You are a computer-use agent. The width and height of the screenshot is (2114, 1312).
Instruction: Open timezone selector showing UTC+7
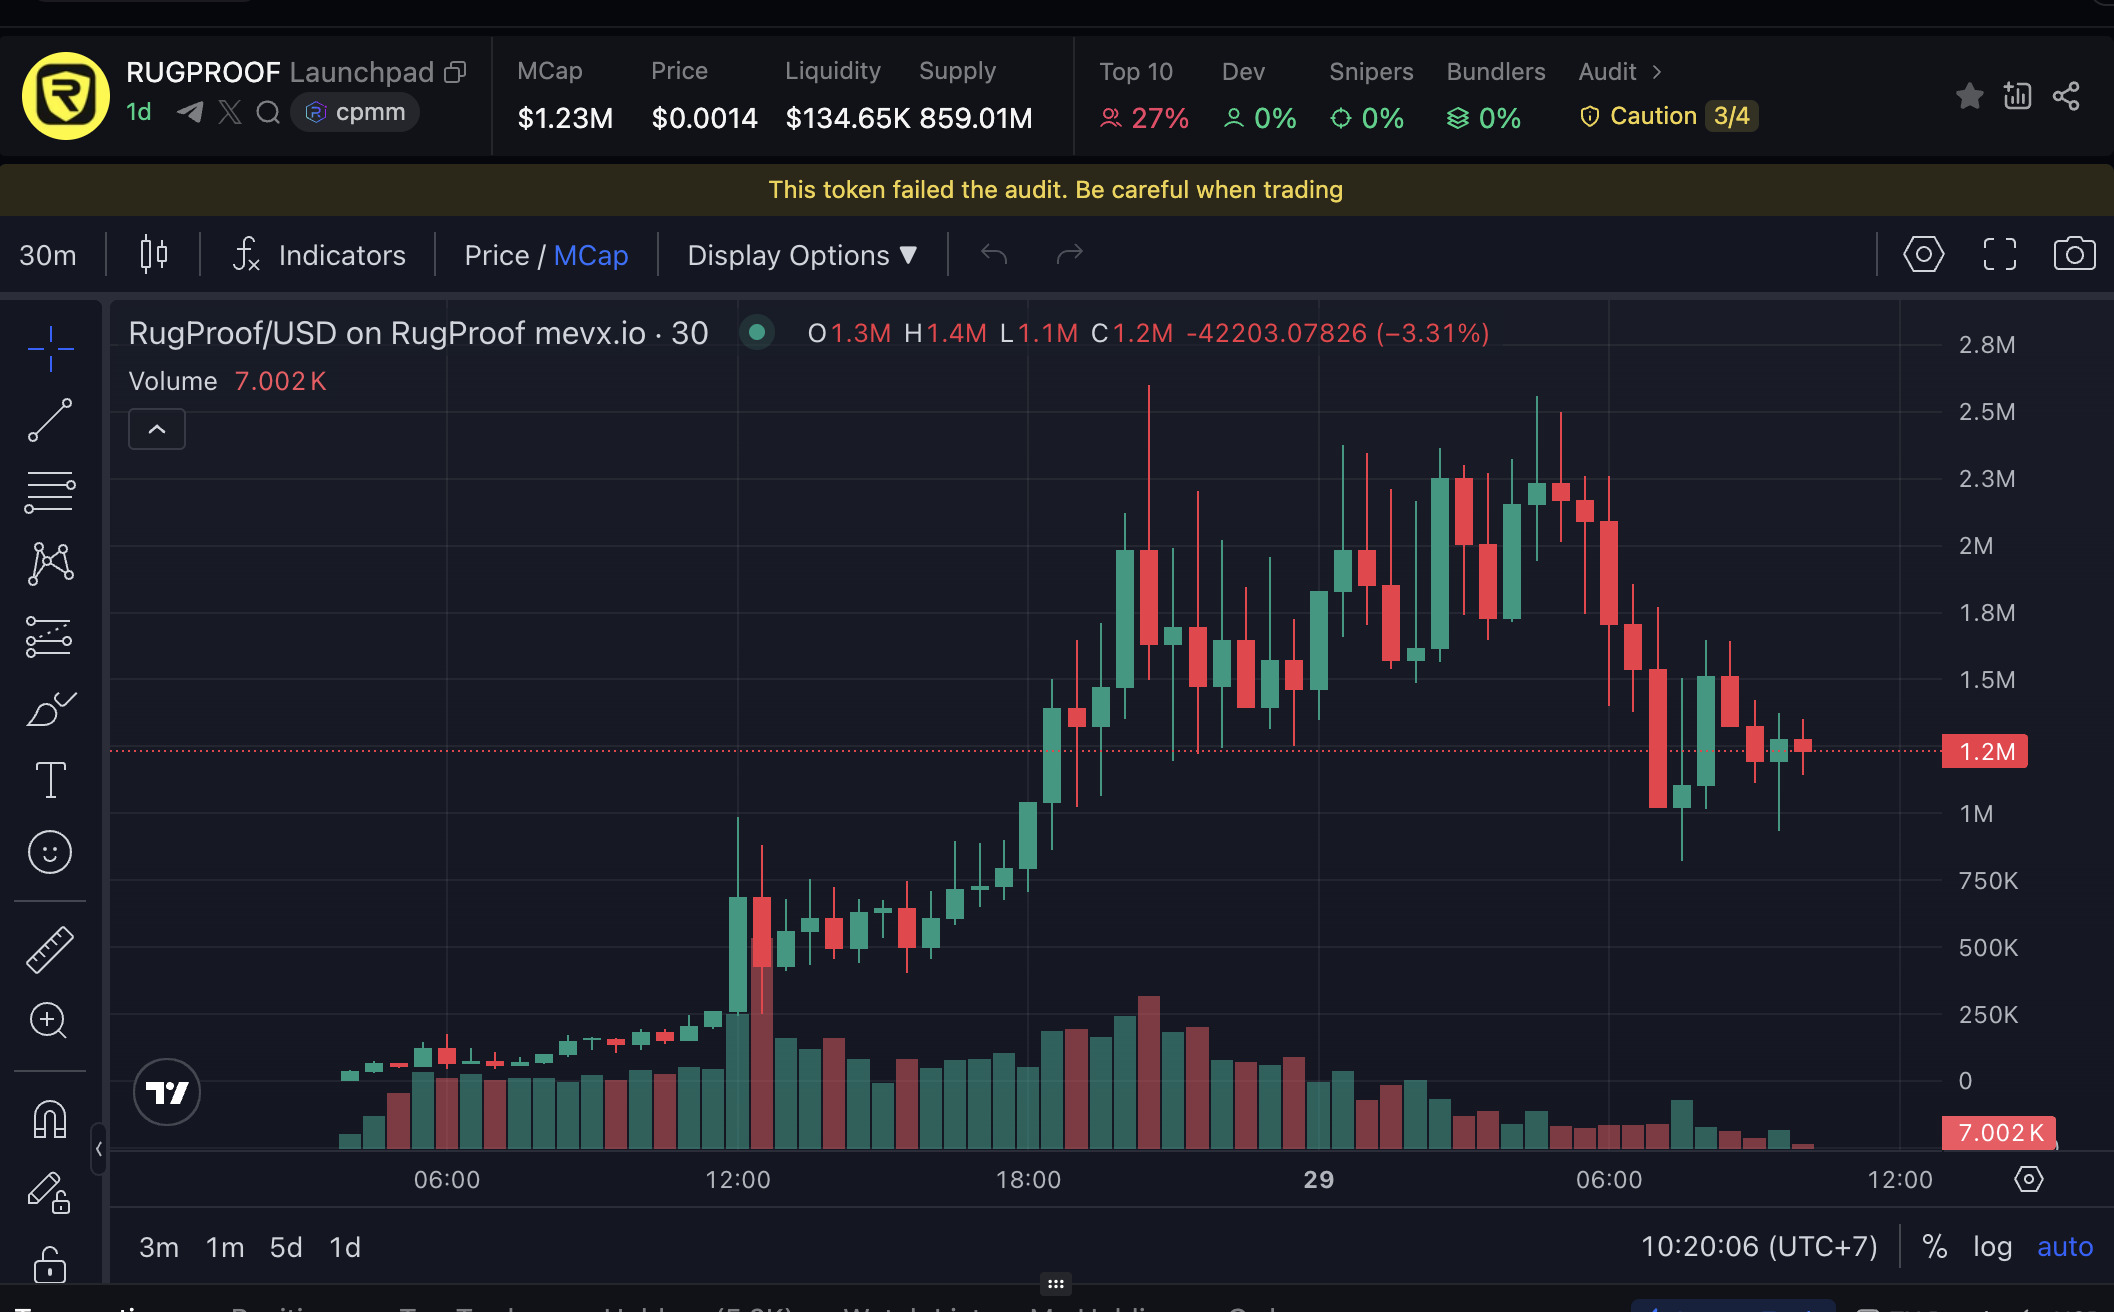1759,1247
